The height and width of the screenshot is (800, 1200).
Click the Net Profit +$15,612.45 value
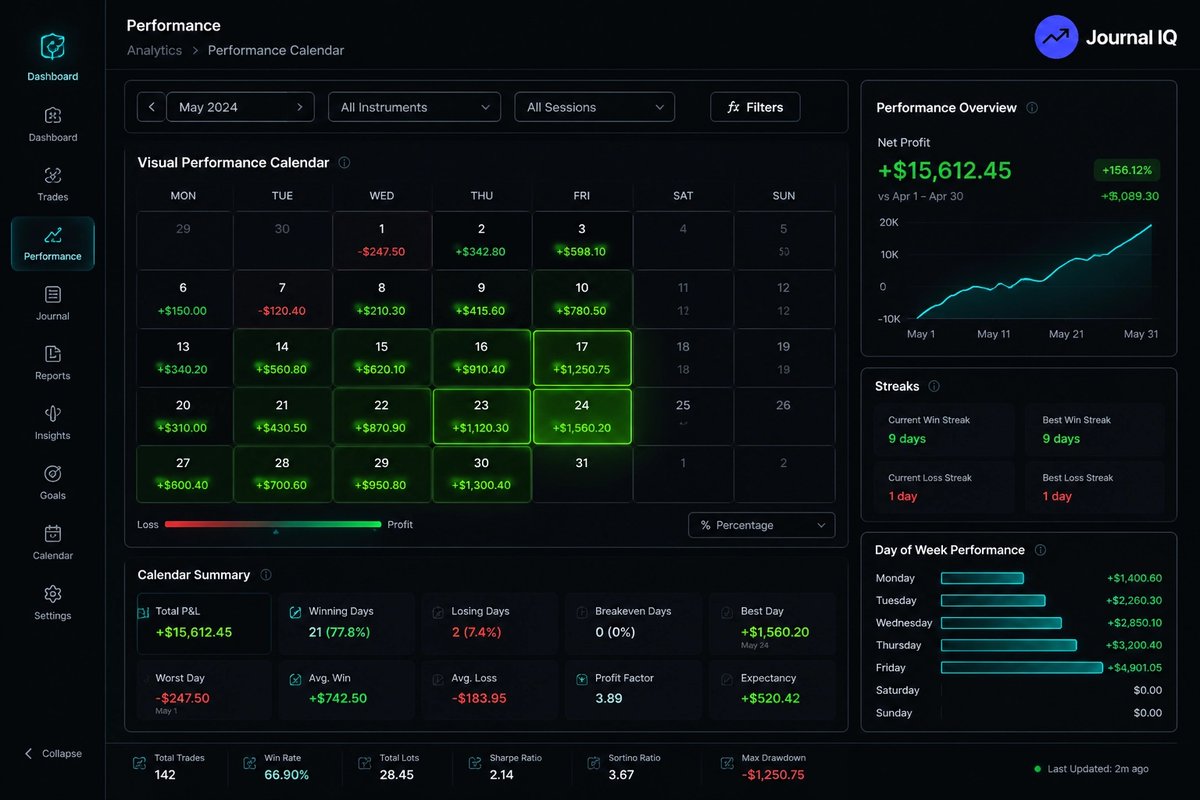pyautogui.click(x=944, y=171)
